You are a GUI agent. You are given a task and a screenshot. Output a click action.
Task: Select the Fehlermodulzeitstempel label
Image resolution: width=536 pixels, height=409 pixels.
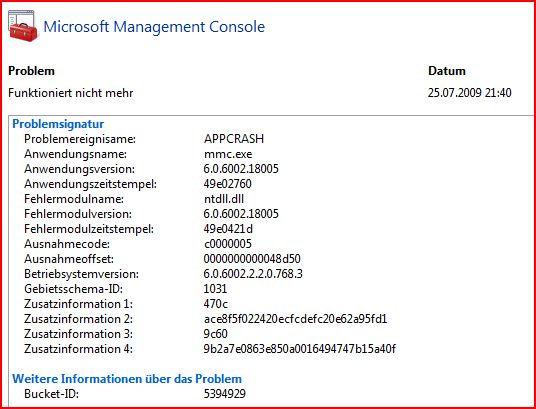pos(89,229)
